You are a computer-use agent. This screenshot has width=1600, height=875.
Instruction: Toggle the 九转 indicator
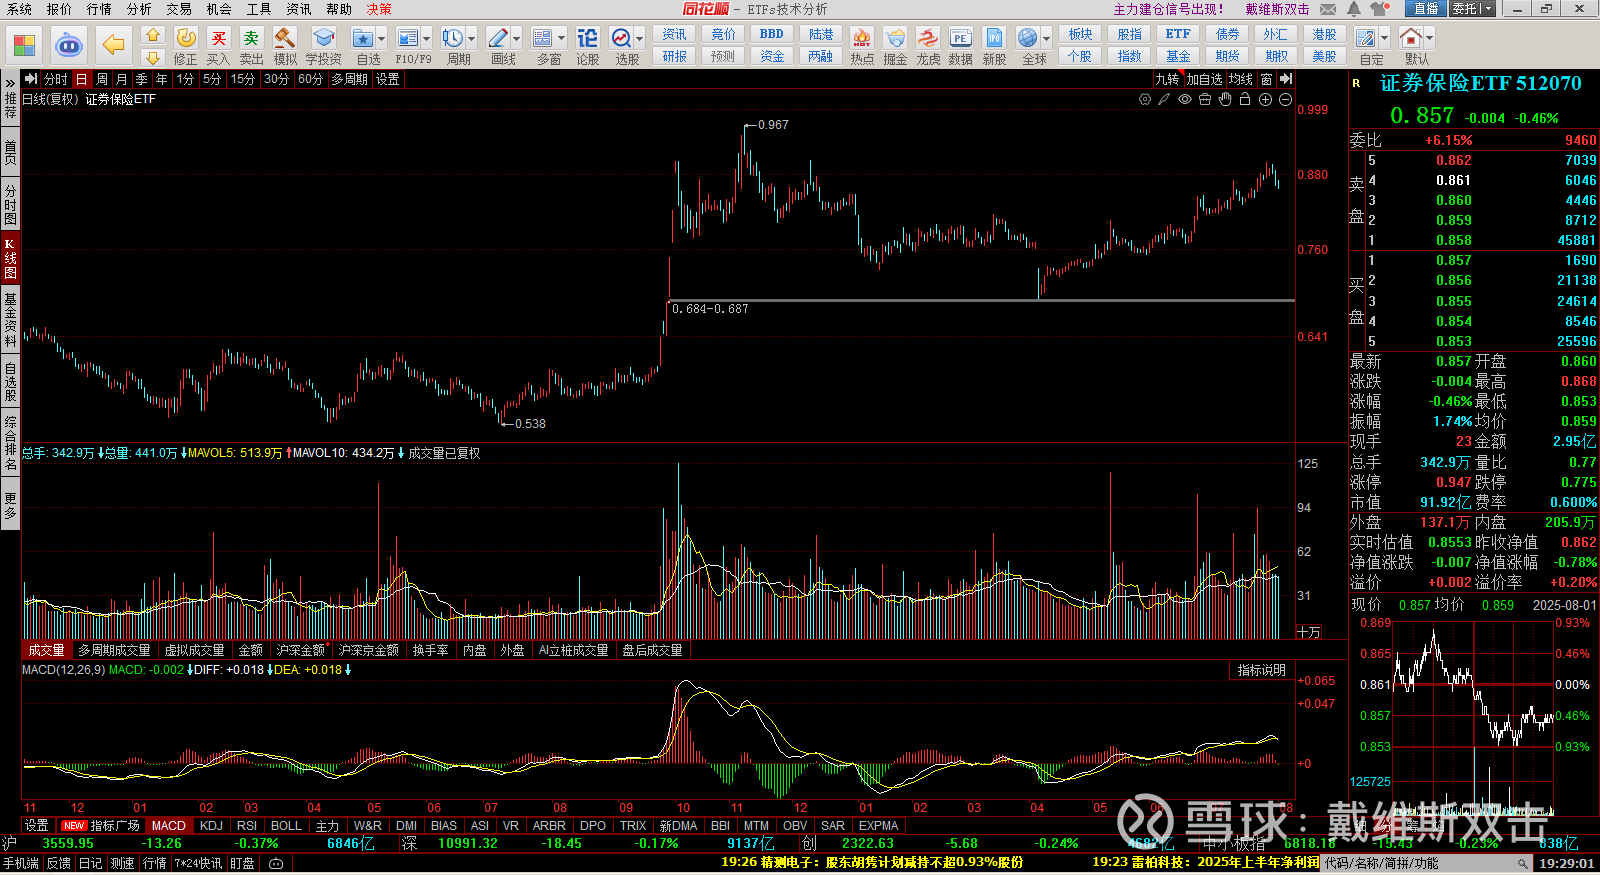pos(1167,79)
